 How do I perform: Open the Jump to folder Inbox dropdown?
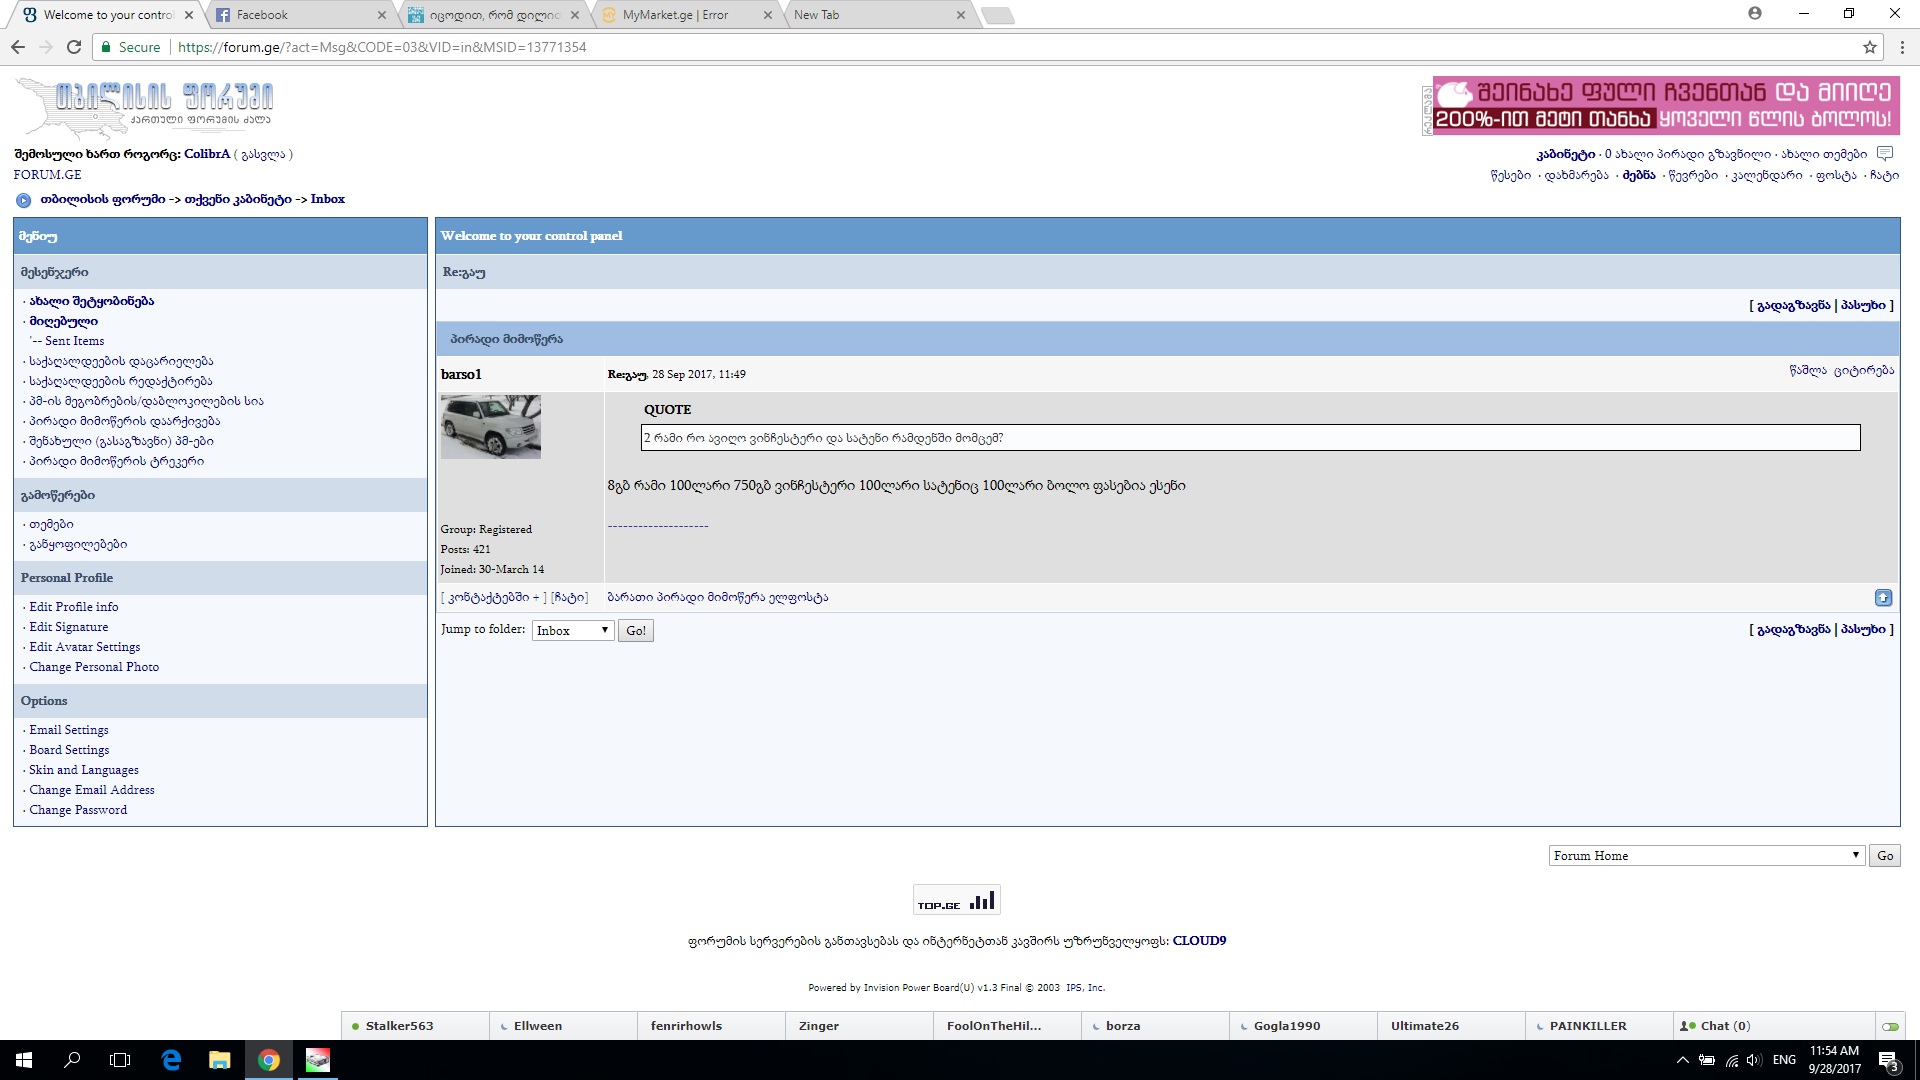(573, 630)
